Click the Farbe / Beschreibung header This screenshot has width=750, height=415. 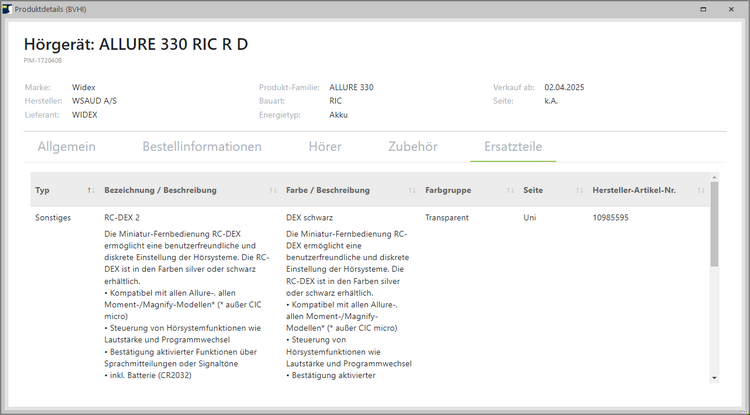(328, 190)
